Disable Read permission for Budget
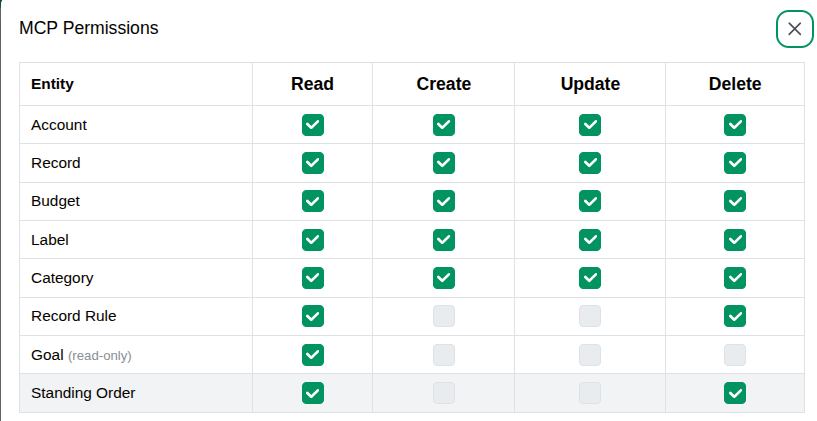817x421 pixels. (313, 201)
